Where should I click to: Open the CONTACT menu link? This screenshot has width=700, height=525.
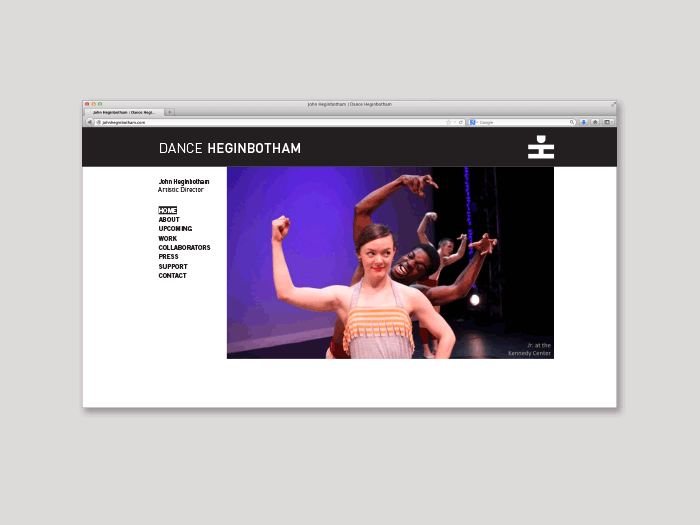pyautogui.click(x=172, y=275)
